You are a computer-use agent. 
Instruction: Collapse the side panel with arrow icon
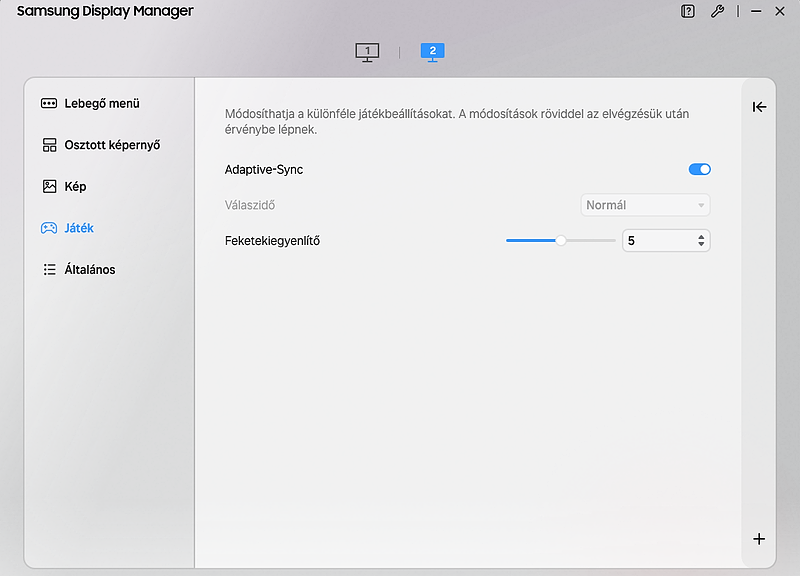(x=759, y=107)
